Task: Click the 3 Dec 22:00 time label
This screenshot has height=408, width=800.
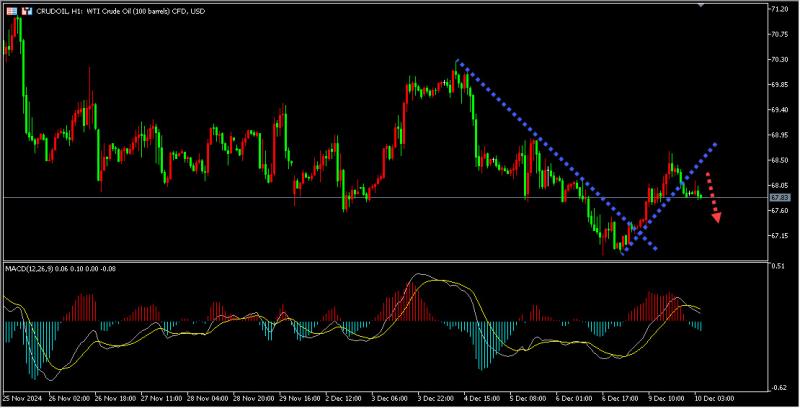Action: [x=436, y=398]
